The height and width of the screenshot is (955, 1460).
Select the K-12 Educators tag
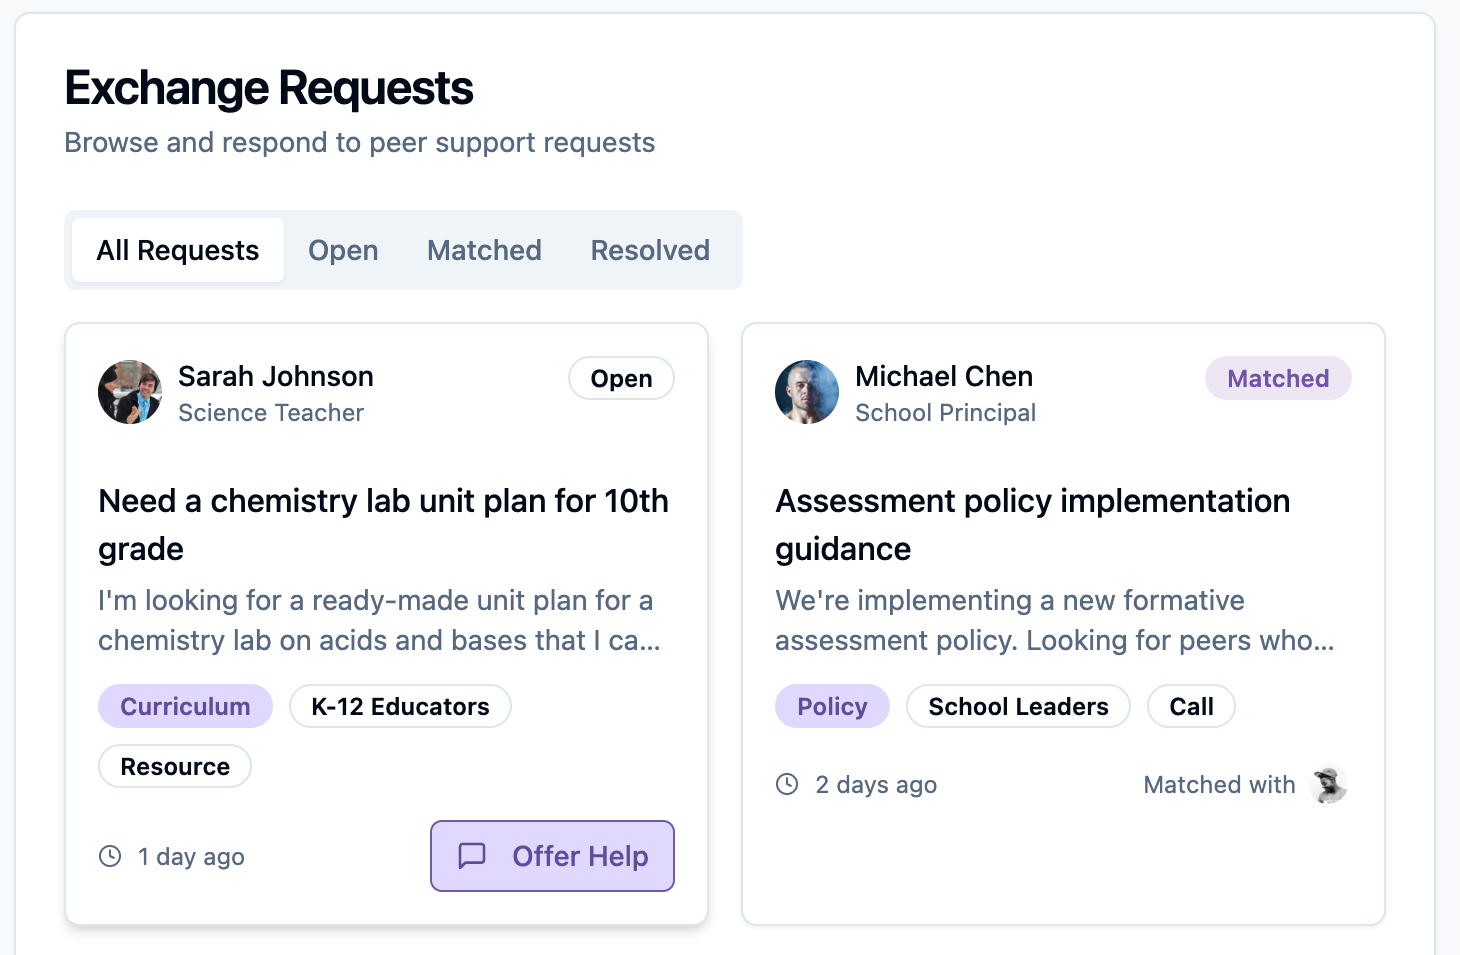tap(400, 706)
